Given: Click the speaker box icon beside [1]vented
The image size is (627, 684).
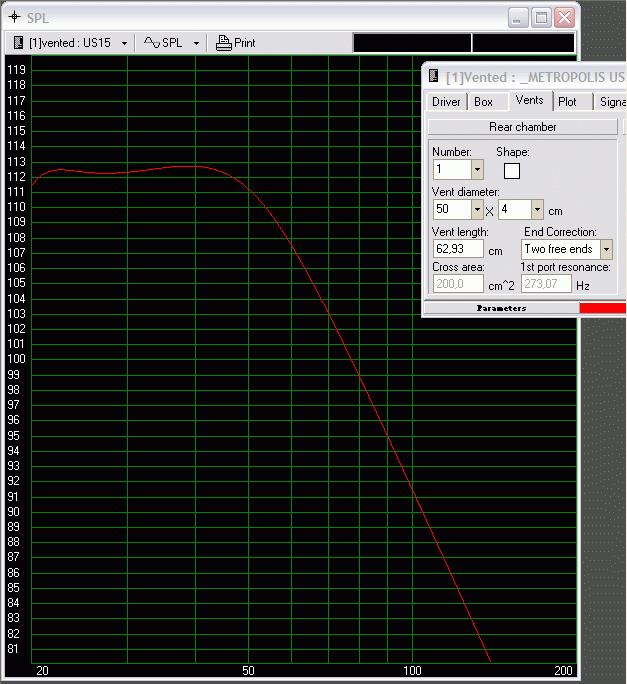Looking at the screenshot, I should [x=18, y=43].
